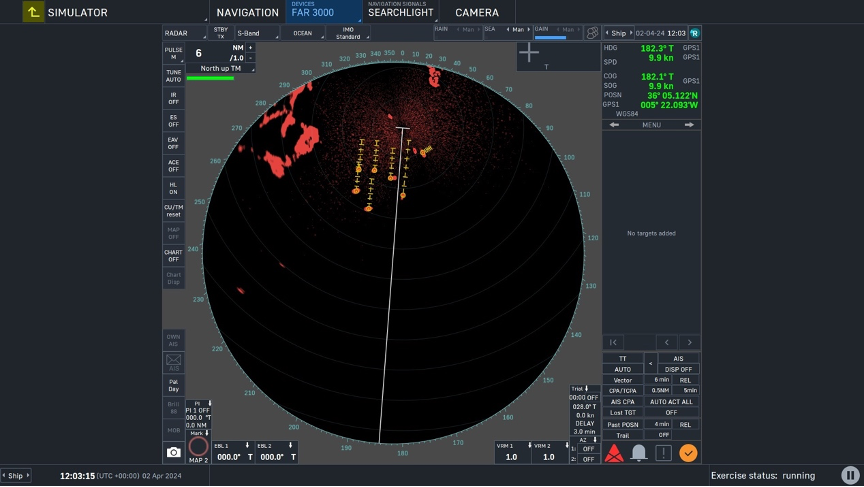The image size is (864, 487).
Task: Click the exclamation alert list icon
Action: 663,453
